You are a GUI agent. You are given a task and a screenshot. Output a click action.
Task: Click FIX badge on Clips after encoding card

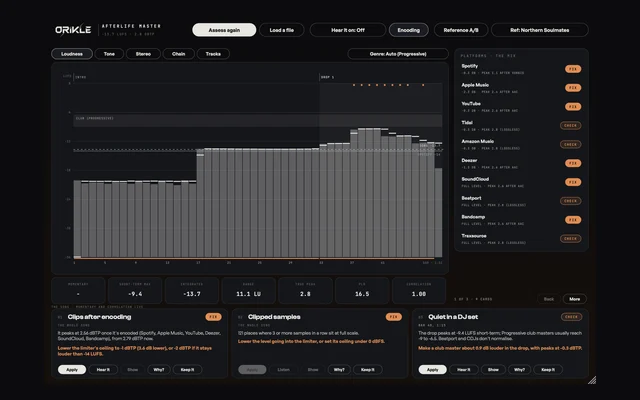click(213, 317)
